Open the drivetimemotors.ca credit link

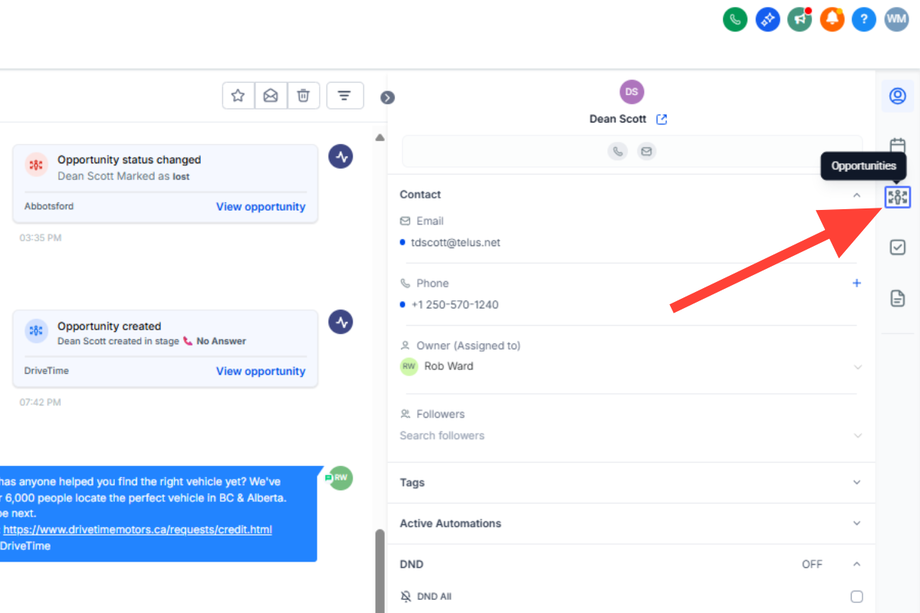click(x=137, y=530)
